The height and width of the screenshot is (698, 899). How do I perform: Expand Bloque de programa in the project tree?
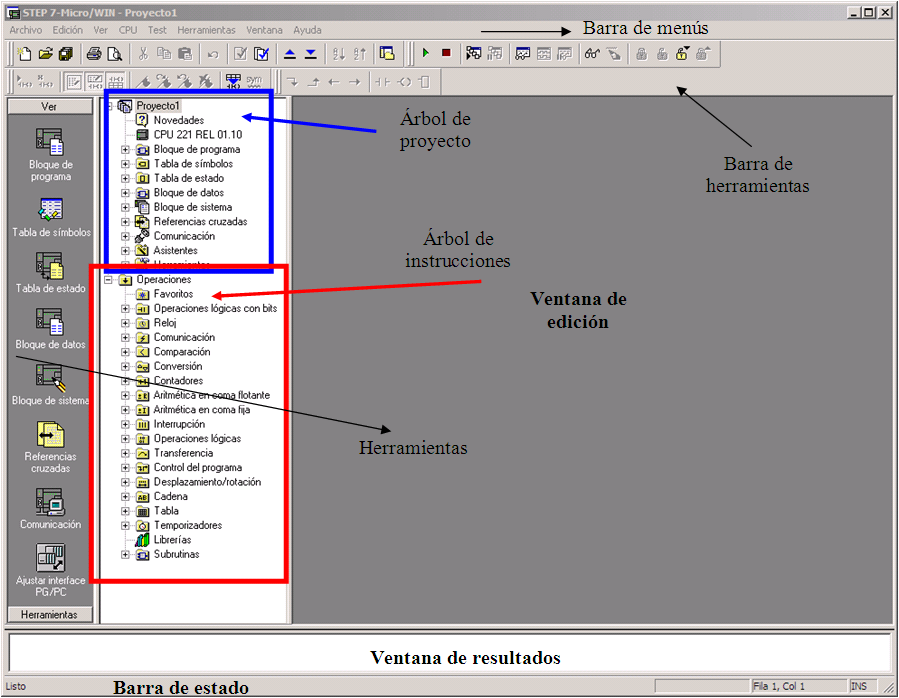pos(124,148)
